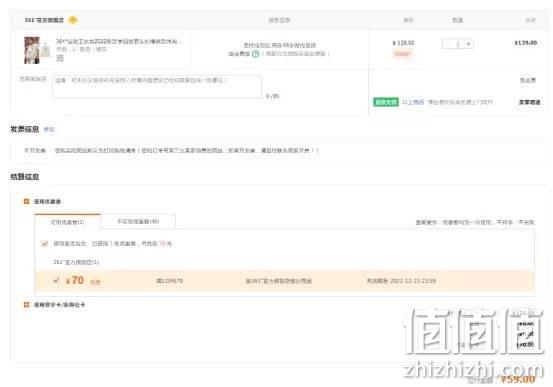Click the quantity number field

pos(458,44)
